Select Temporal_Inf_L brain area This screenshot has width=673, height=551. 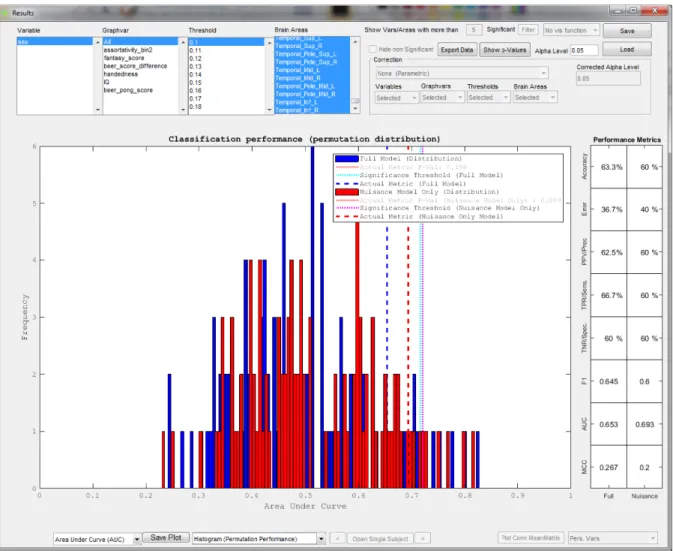tap(312, 102)
